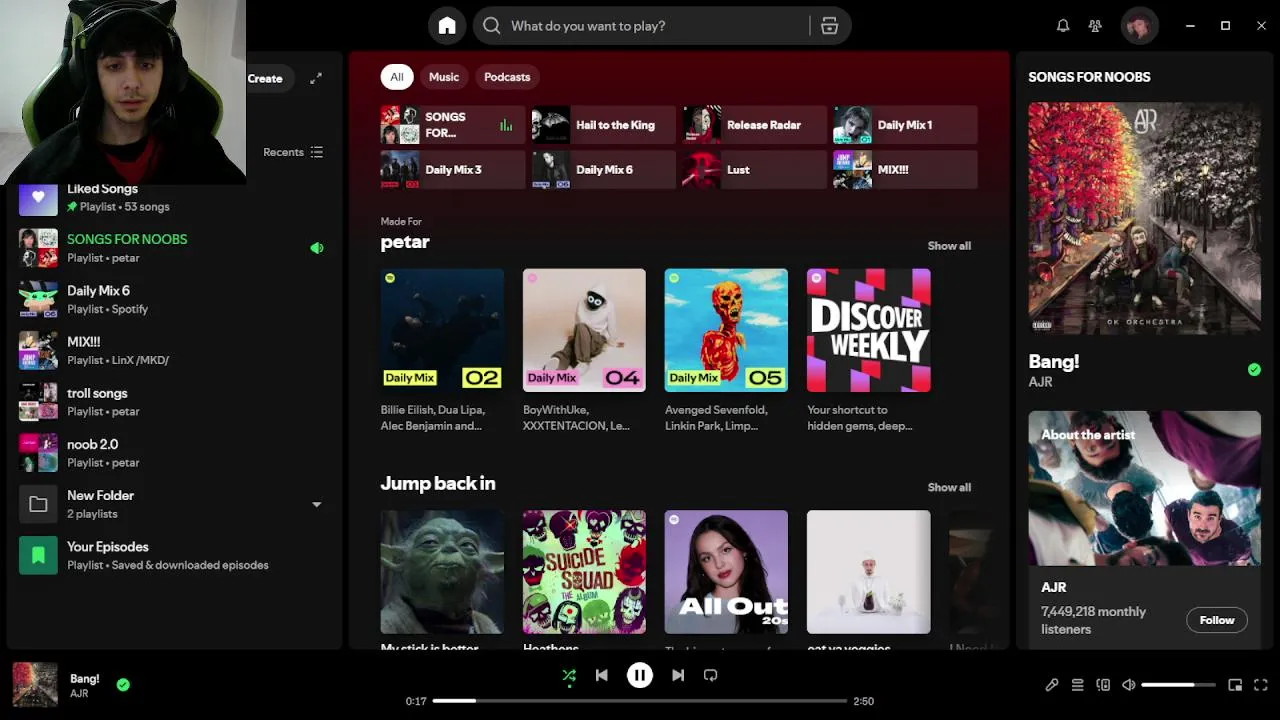The image size is (1280, 720).
Task: Select the Music filter chip
Action: pos(444,77)
